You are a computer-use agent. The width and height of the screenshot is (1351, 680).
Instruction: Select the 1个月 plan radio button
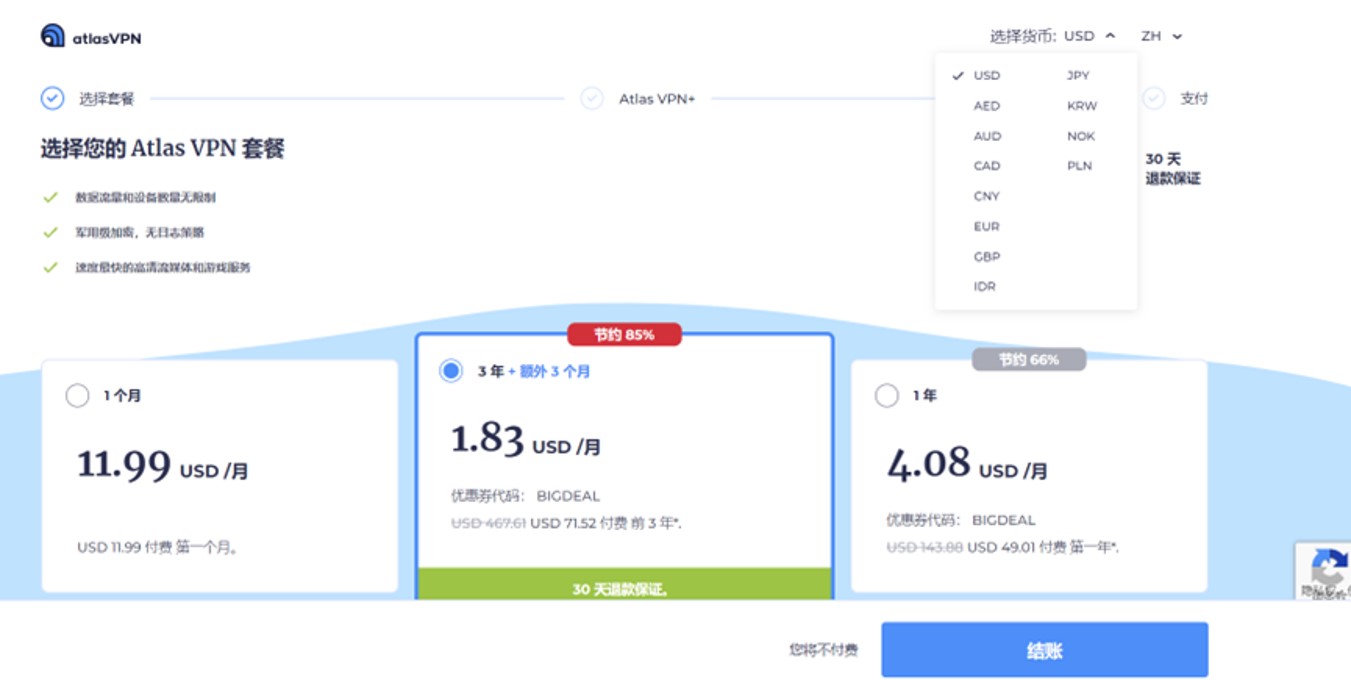click(x=77, y=395)
